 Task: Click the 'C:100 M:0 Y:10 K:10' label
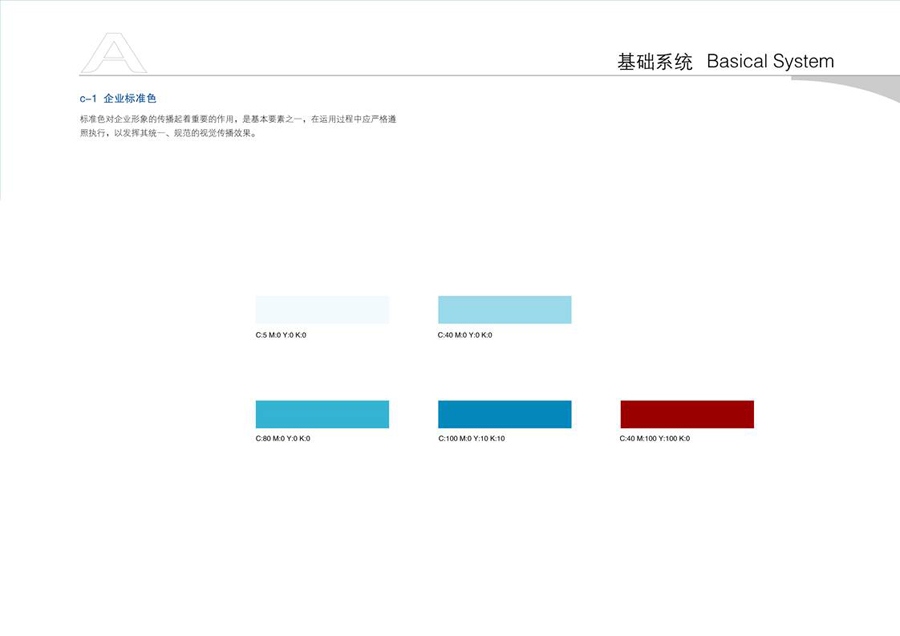click(x=472, y=438)
